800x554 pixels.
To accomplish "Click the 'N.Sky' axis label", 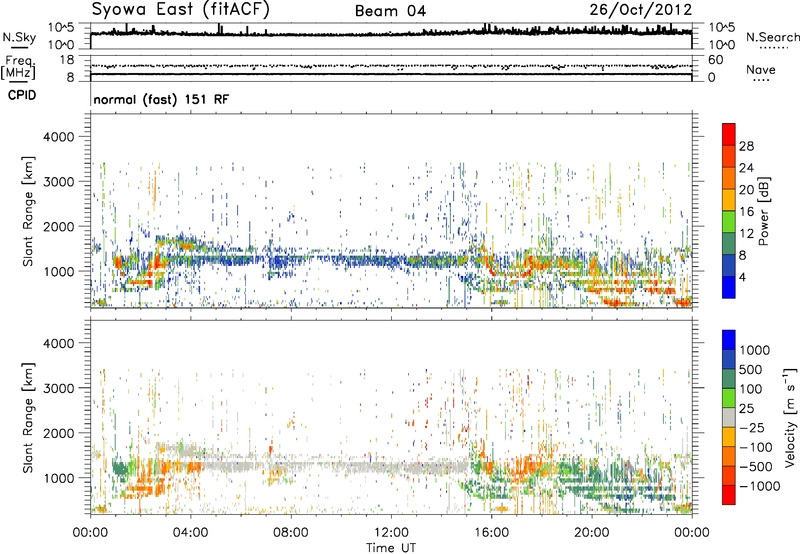I will [19, 37].
